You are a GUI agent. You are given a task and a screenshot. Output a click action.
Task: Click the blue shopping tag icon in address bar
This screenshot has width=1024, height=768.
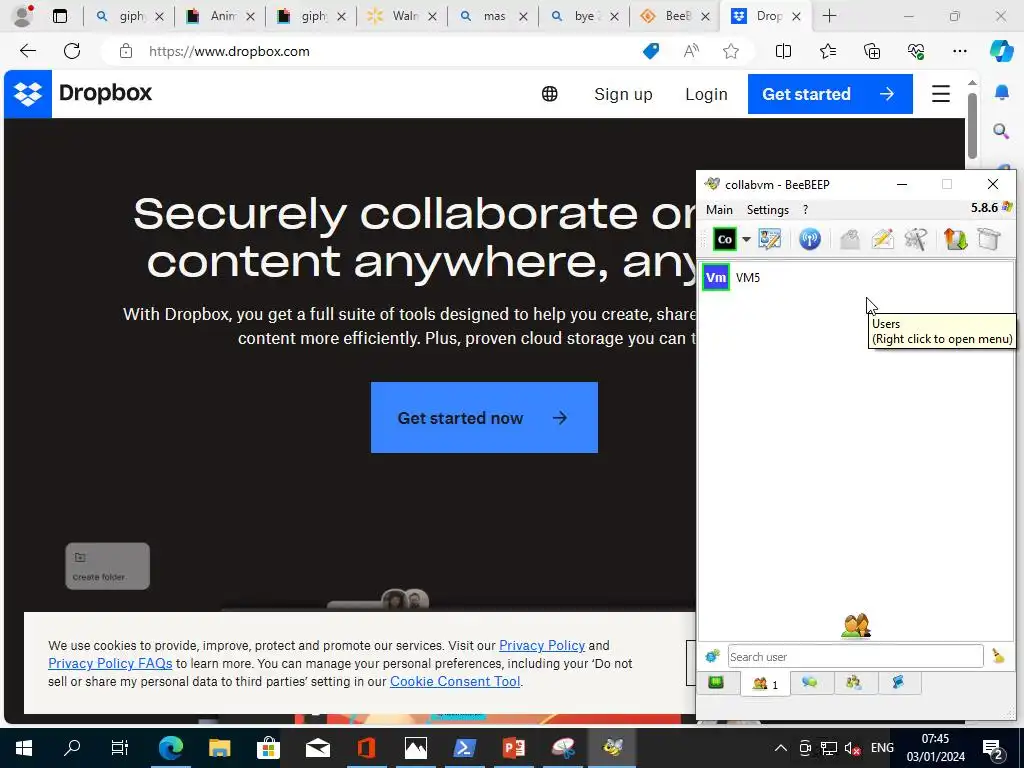(x=650, y=51)
